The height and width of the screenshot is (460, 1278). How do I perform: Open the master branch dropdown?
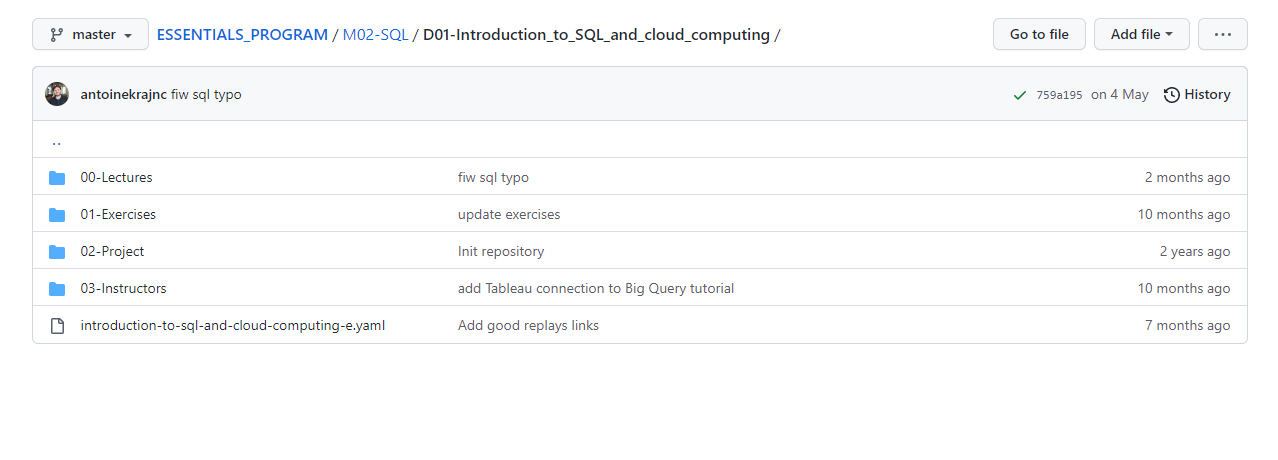91,34
